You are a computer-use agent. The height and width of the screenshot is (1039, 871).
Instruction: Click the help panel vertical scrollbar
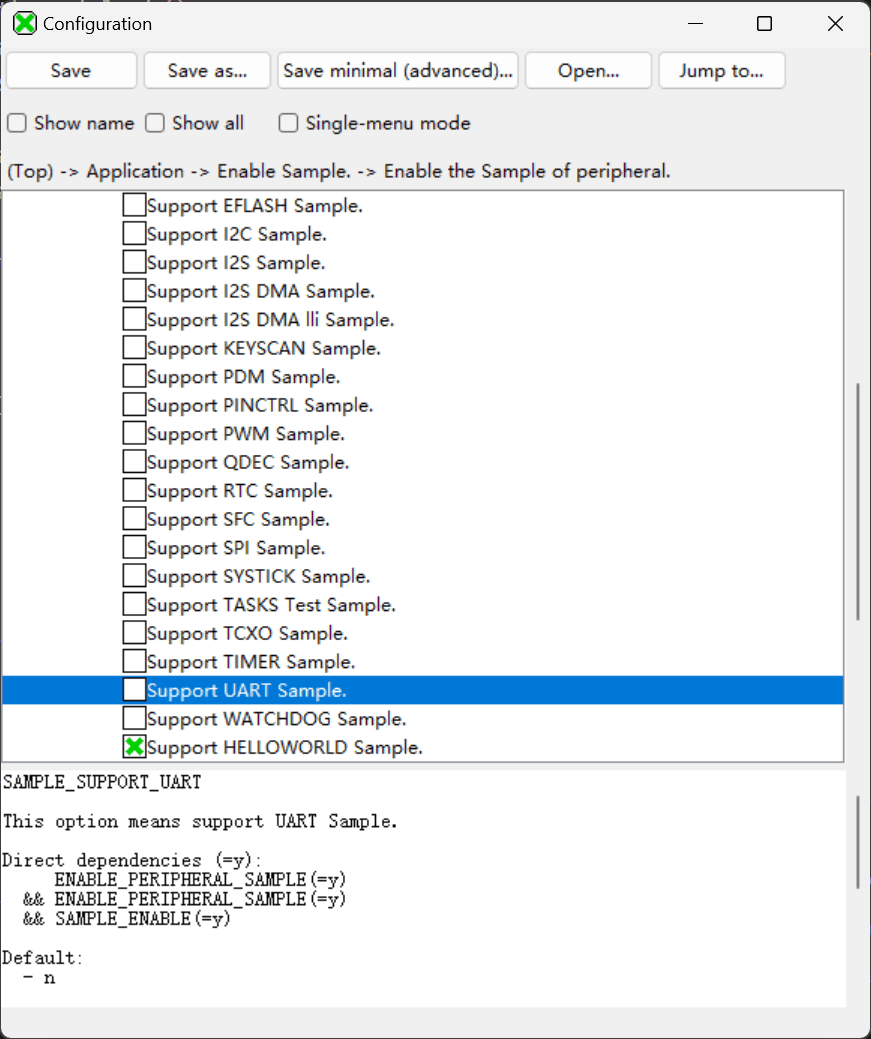(856, 842)
